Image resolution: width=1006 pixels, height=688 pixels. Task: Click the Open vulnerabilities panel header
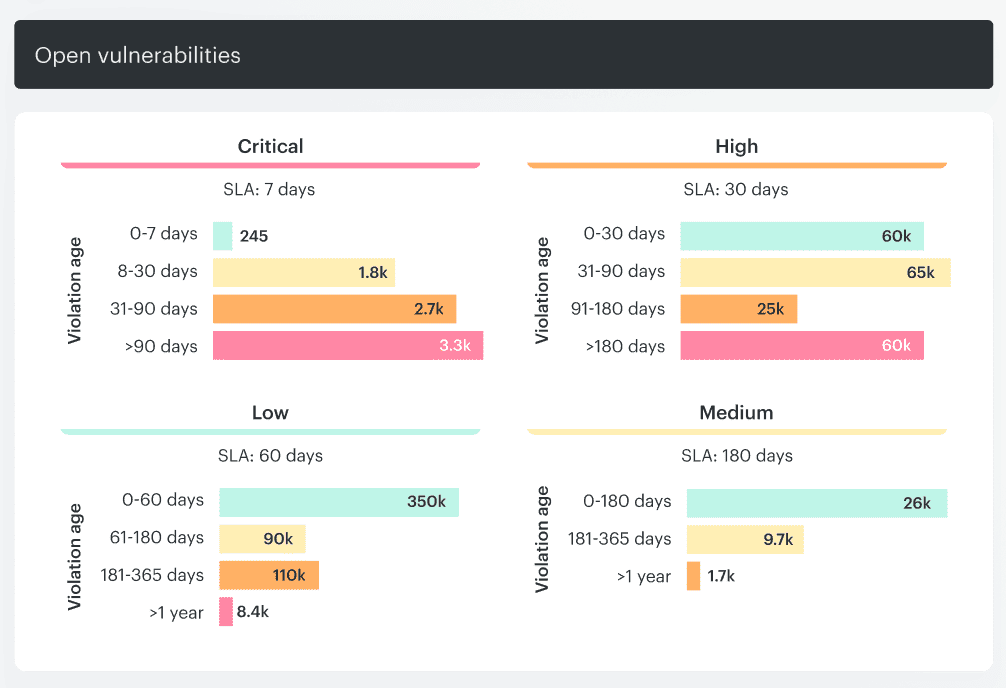pyautogui.click(x=503, y=55)
